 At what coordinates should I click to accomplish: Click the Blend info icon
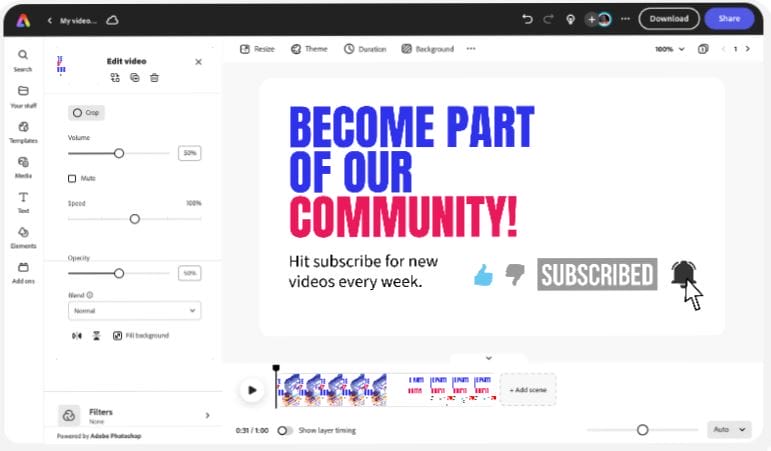90,295
